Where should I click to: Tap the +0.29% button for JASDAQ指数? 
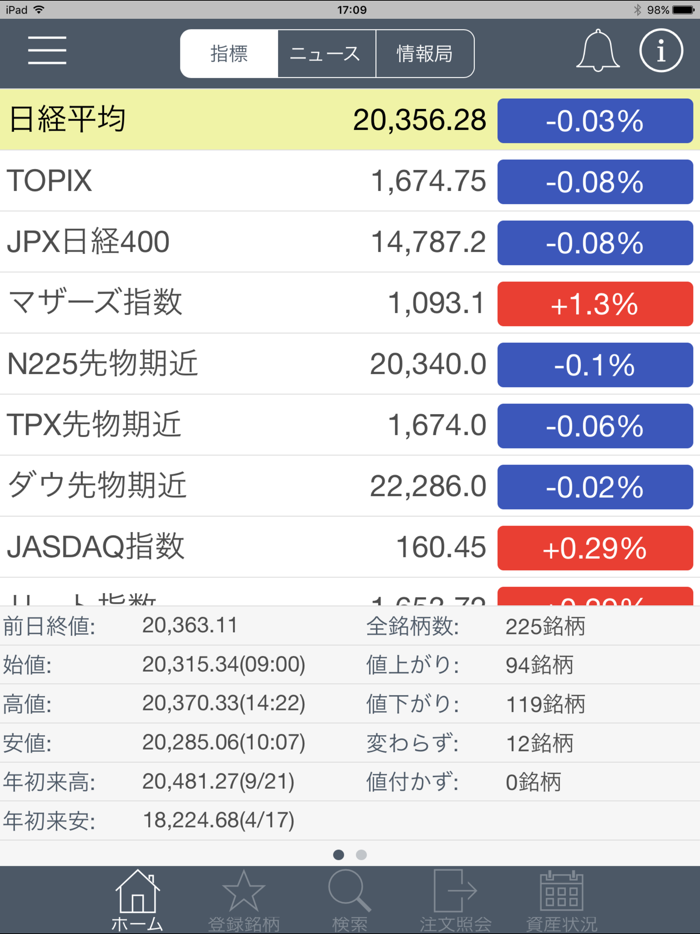[x=595, y=548]
